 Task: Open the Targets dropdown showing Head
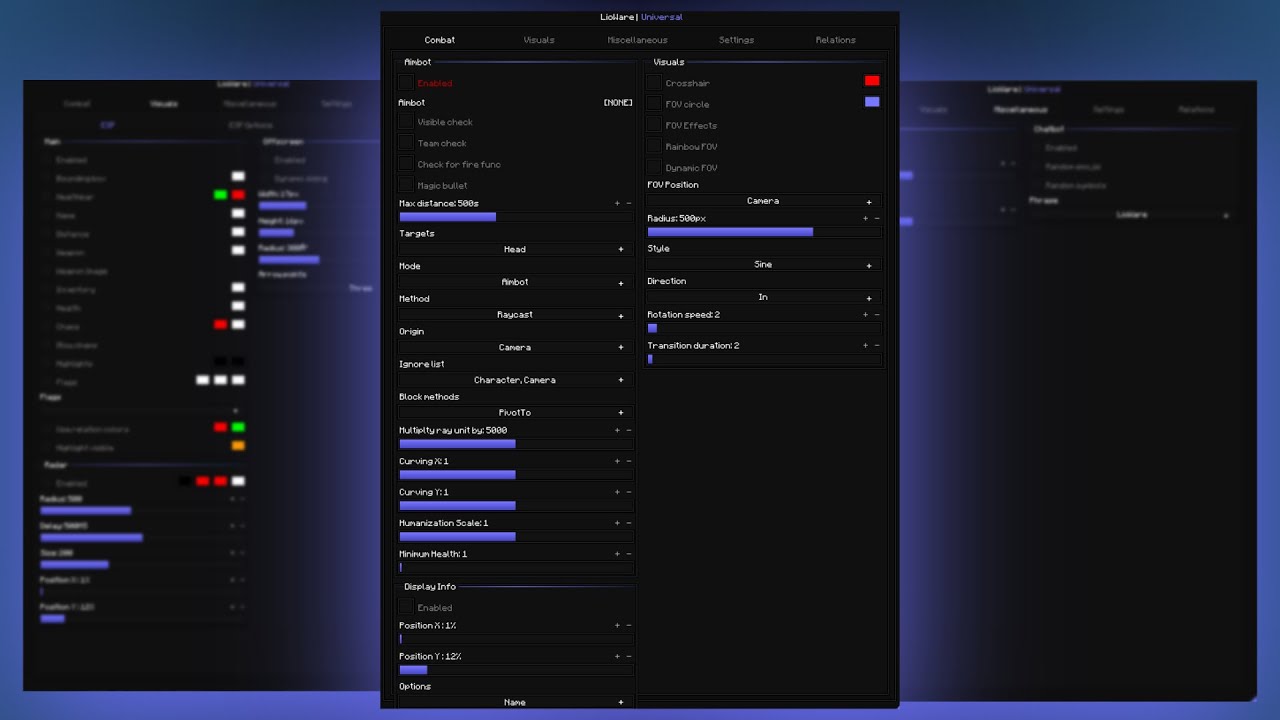(x=516, y=249)
